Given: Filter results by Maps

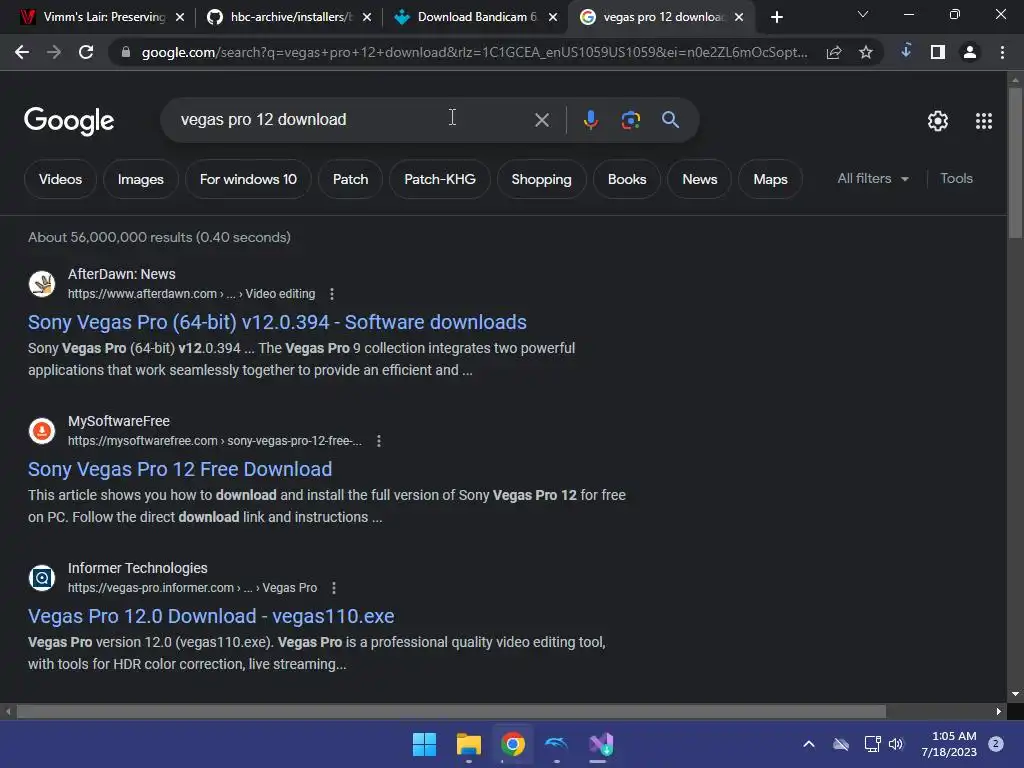Looking at the screenshot, I should coord(770,179).
